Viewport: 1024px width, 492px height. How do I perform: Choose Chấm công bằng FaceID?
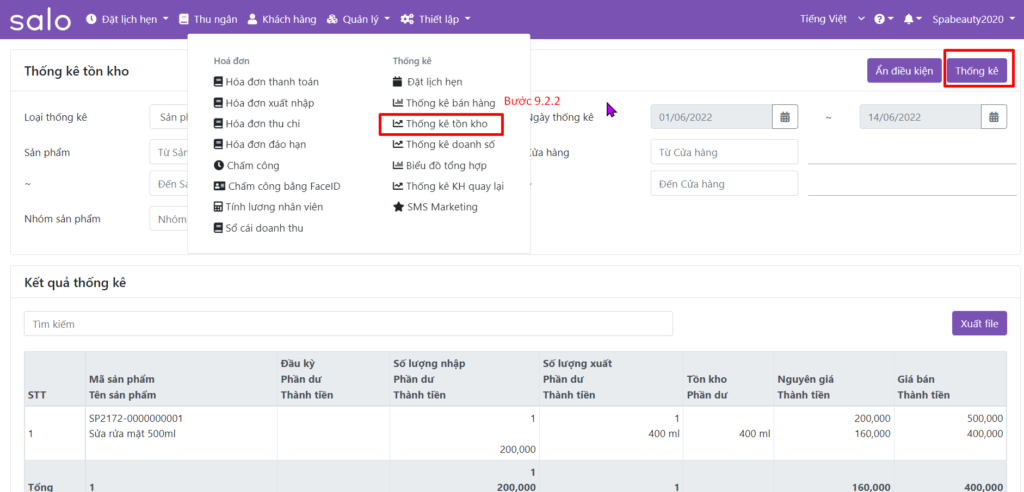pyautogui.click(x=277, y=186)
